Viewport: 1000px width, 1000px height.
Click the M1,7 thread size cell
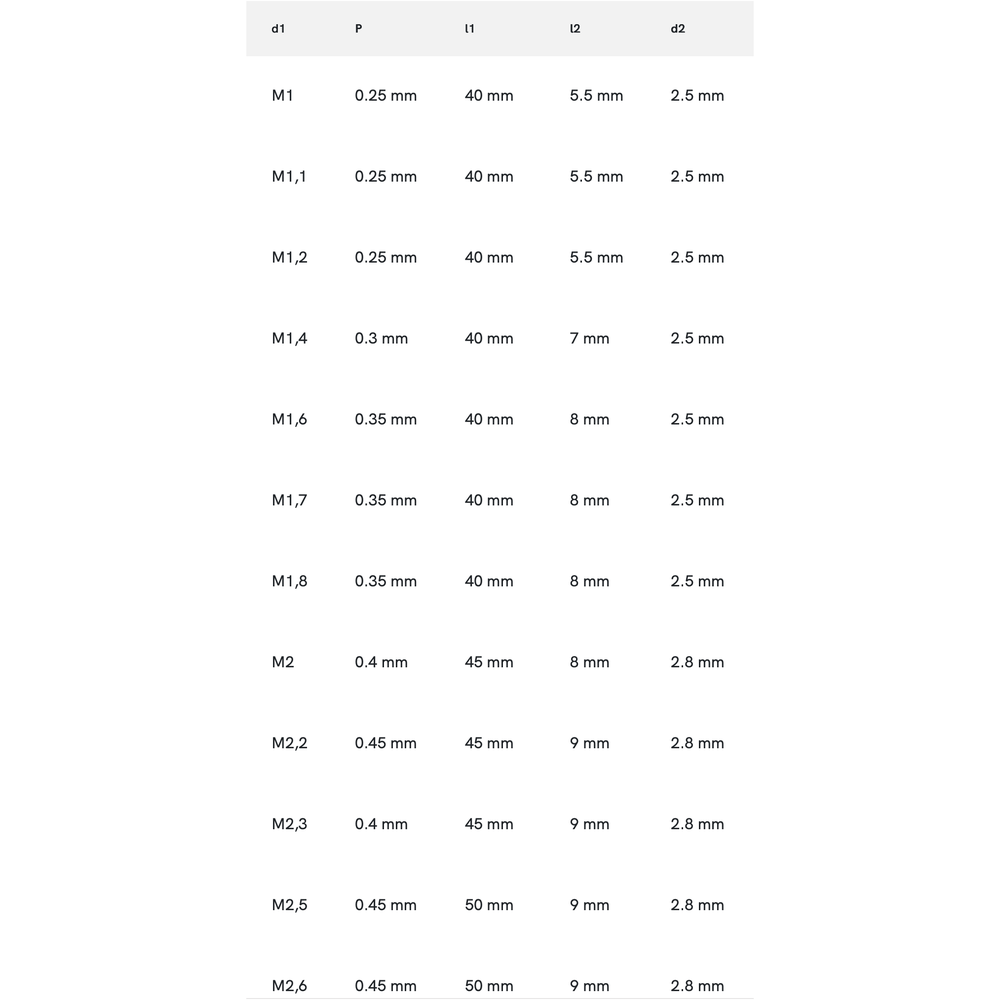pyautogui.click(x=289, y=501)
